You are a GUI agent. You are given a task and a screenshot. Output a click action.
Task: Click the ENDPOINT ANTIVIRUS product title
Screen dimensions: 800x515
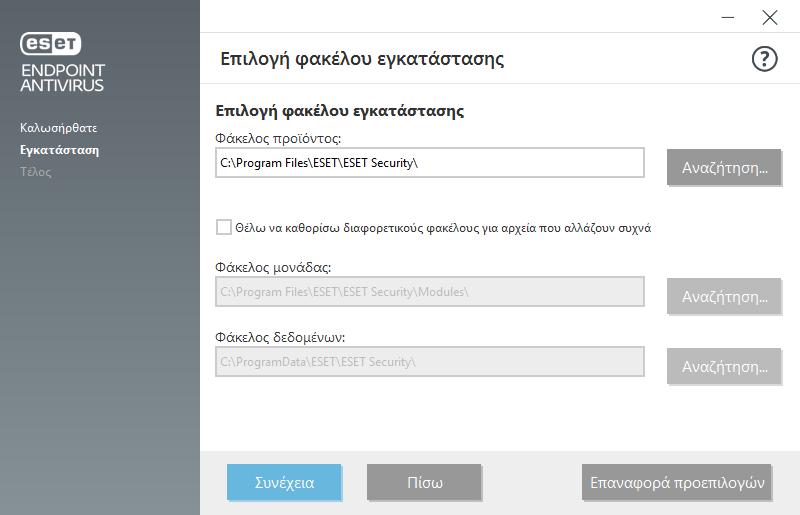click(x=62, y=78)
